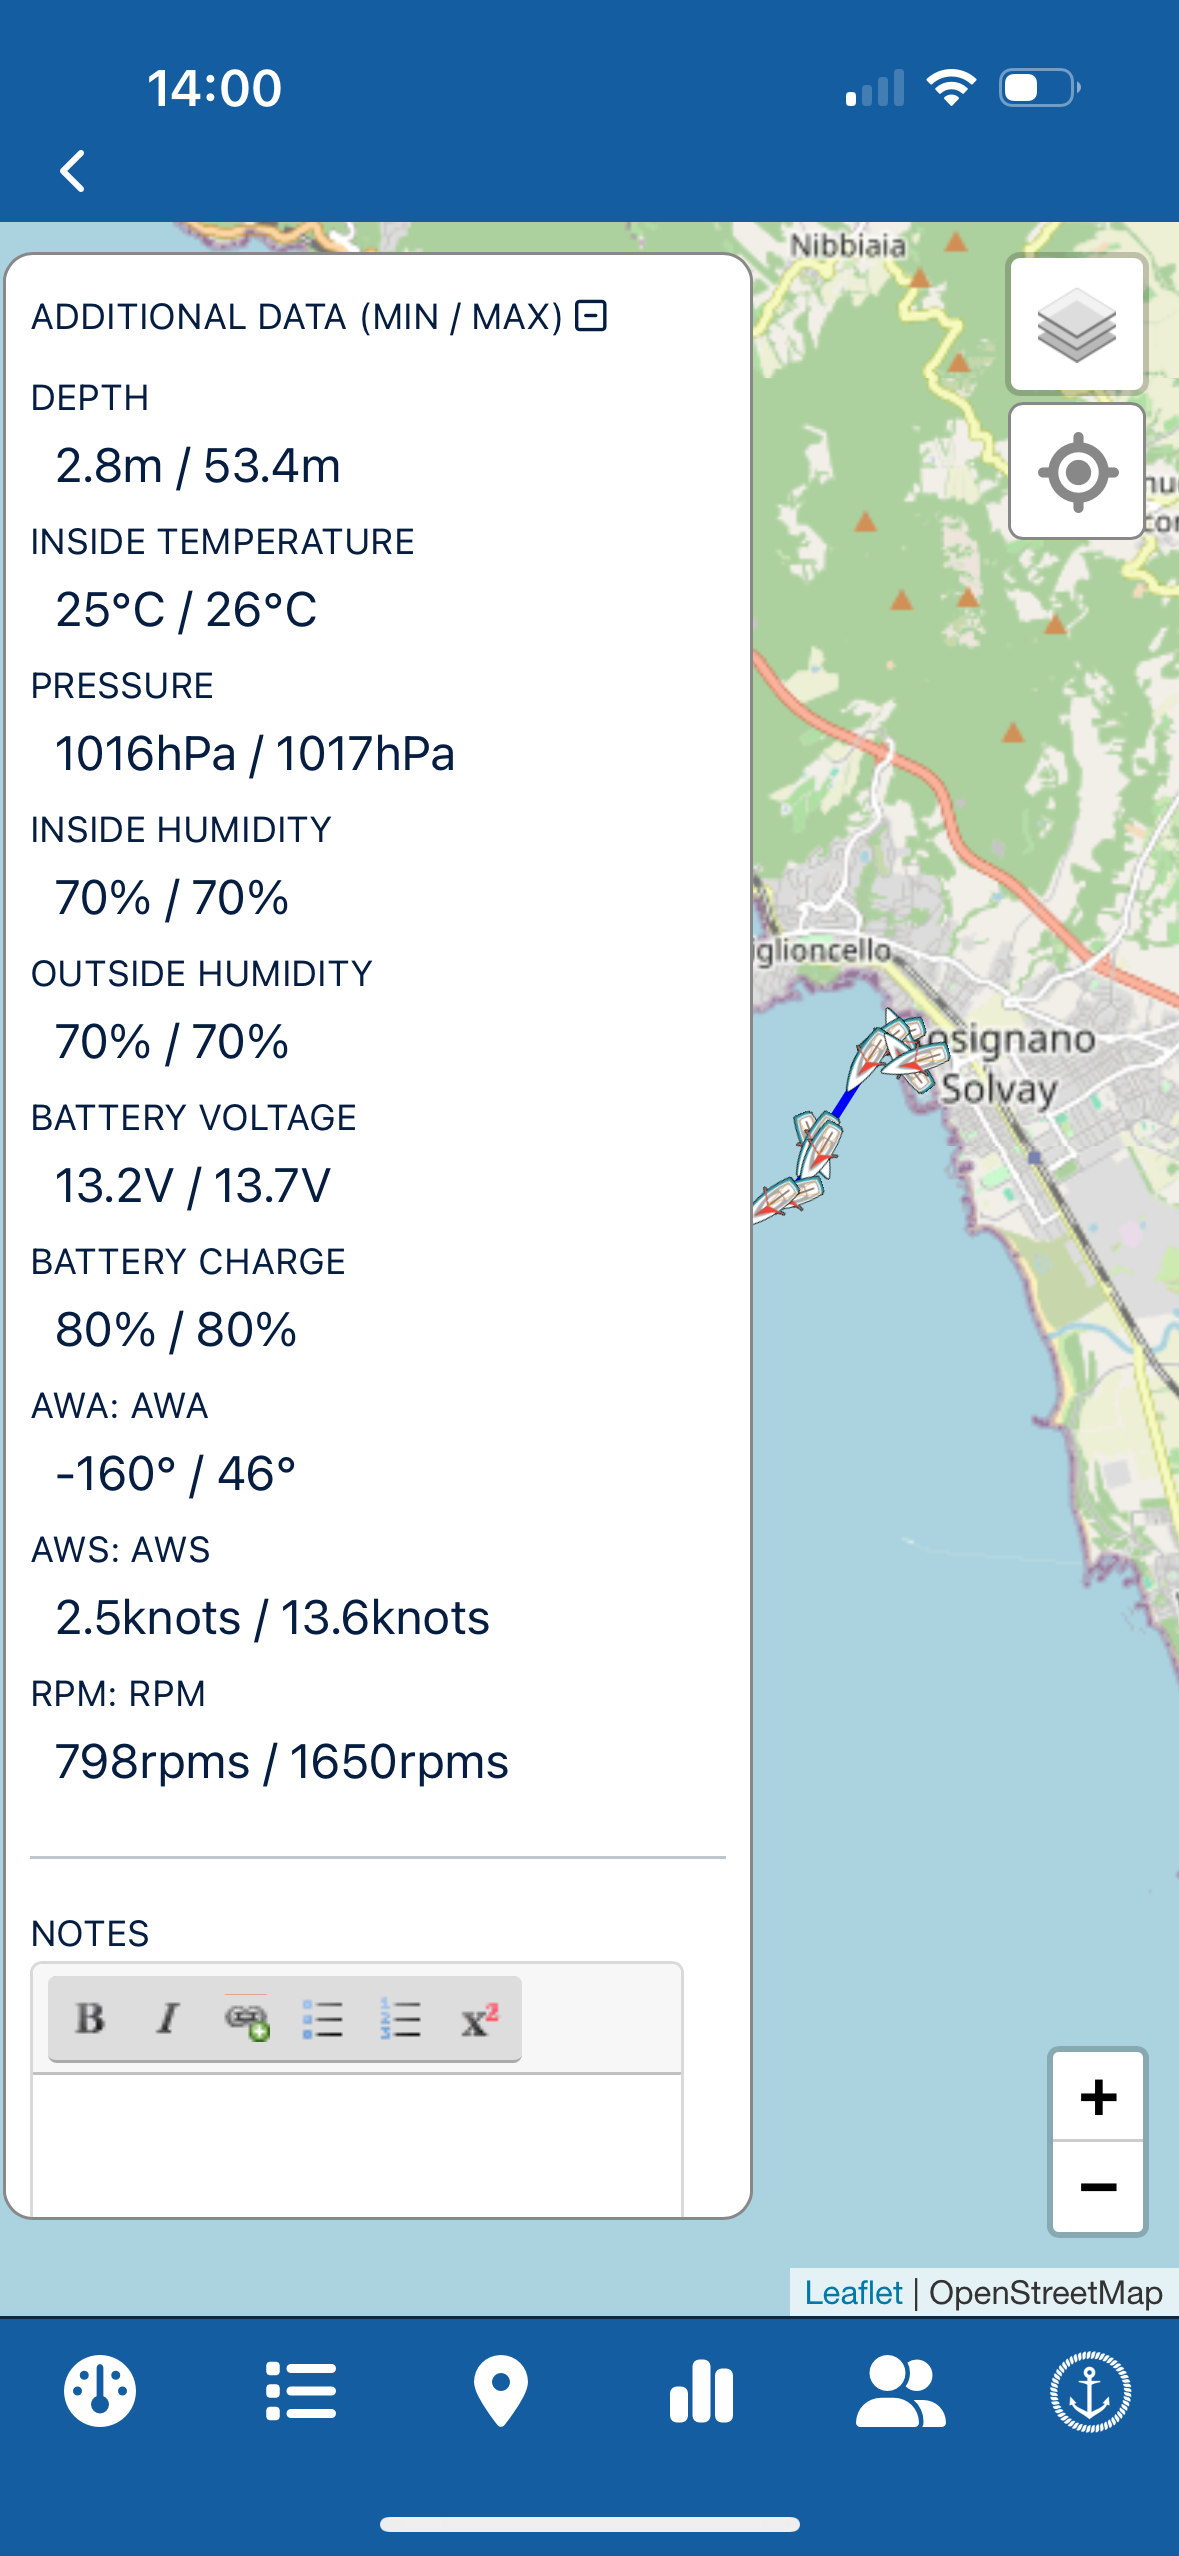Toggle bold in notes editor
The height and width of the screenshot is (2556, 1179).
click(x=90, y=2019)
